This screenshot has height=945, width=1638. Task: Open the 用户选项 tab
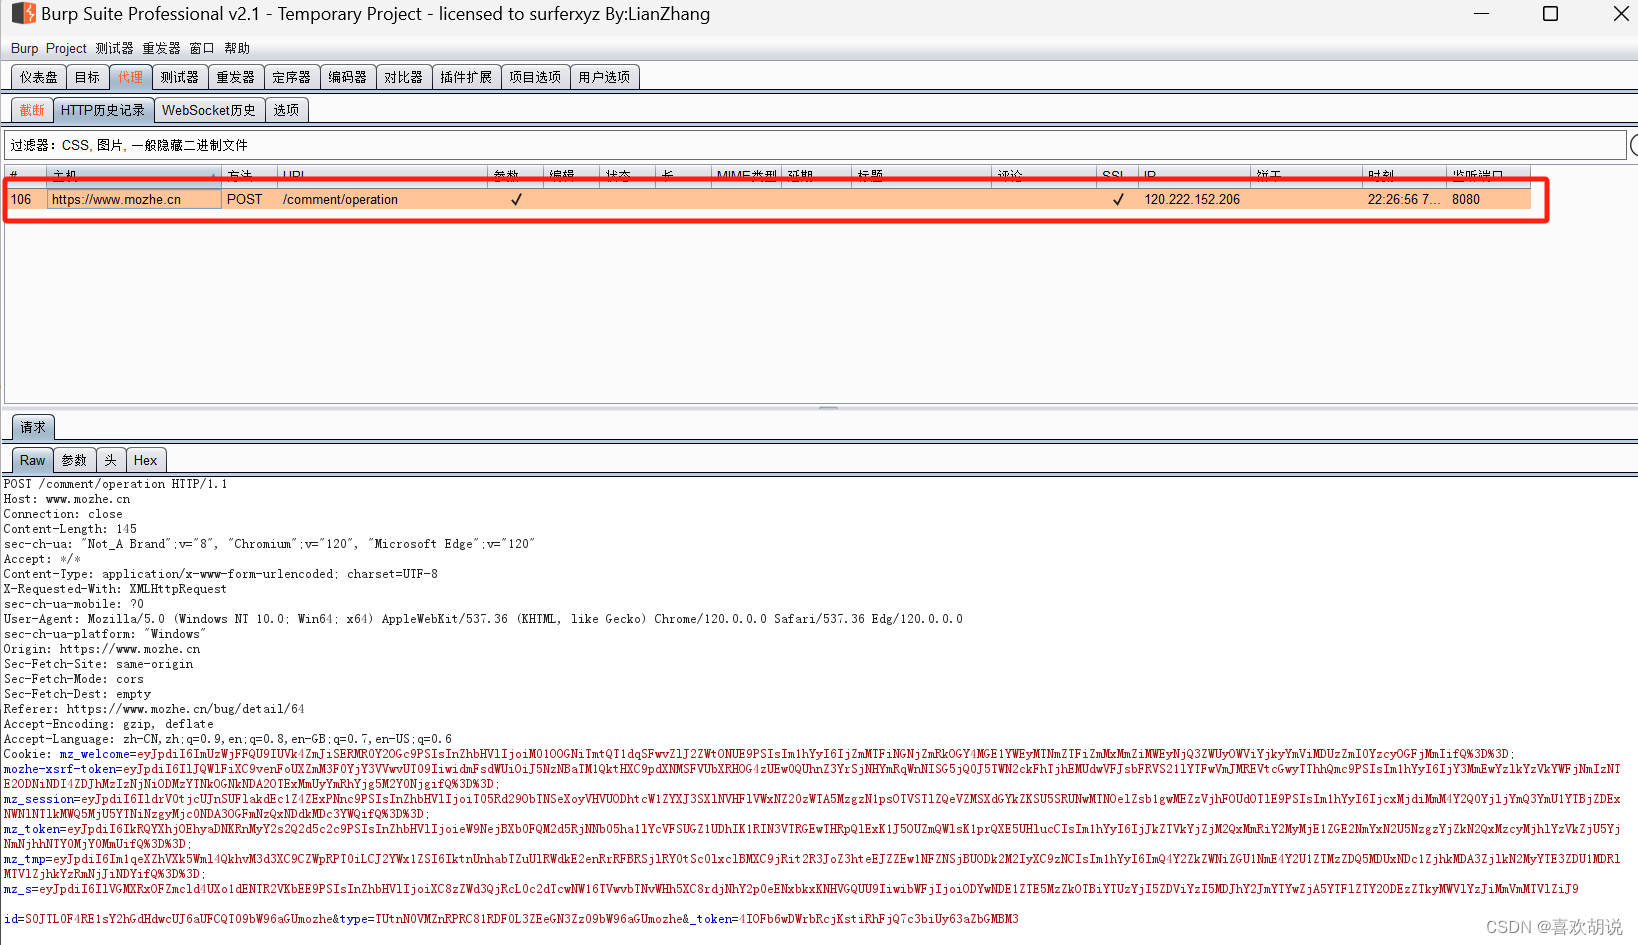coord(604,76)
